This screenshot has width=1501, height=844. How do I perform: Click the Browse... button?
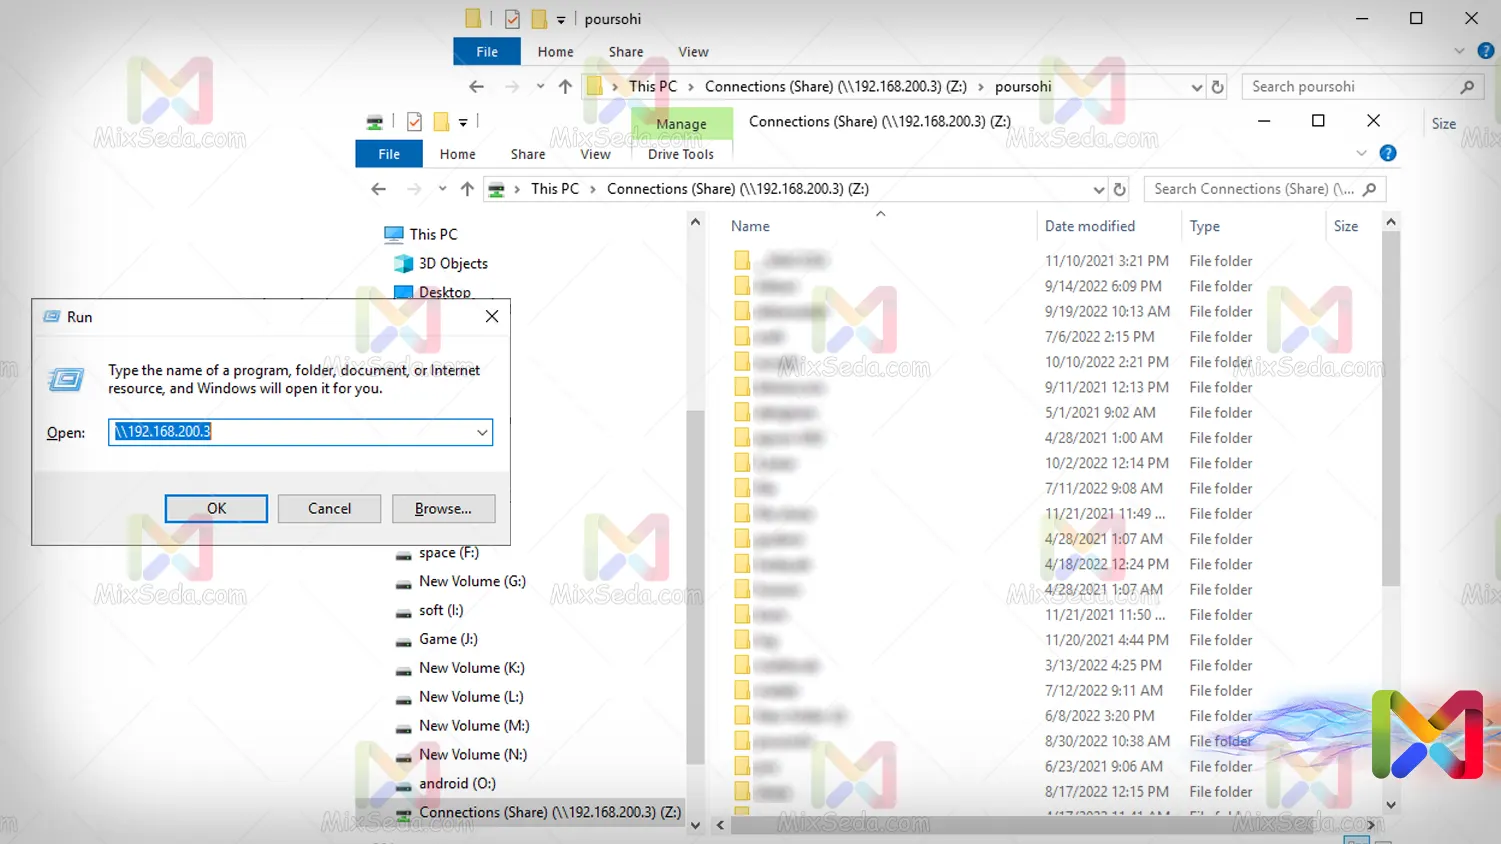(x=443, y=508)
